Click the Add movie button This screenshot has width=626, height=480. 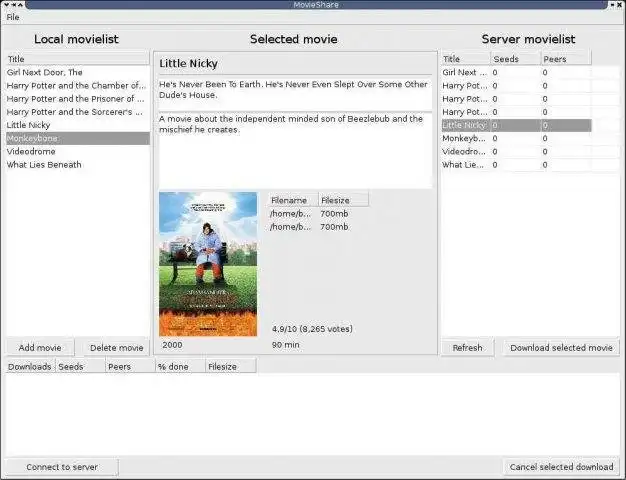(x=40, y=347)
